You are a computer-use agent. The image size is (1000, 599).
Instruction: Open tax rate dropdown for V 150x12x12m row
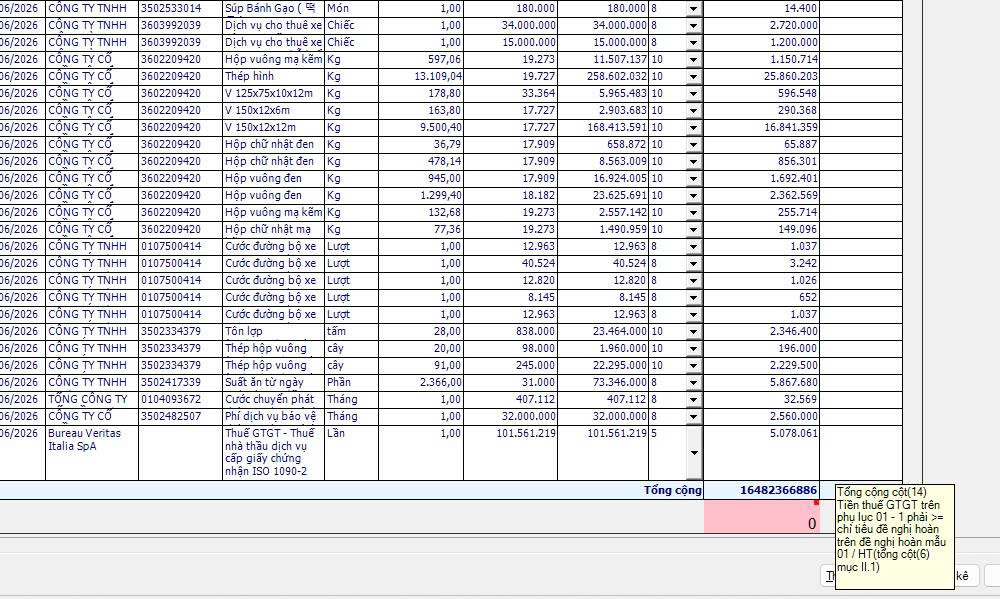tap(693, 128)
